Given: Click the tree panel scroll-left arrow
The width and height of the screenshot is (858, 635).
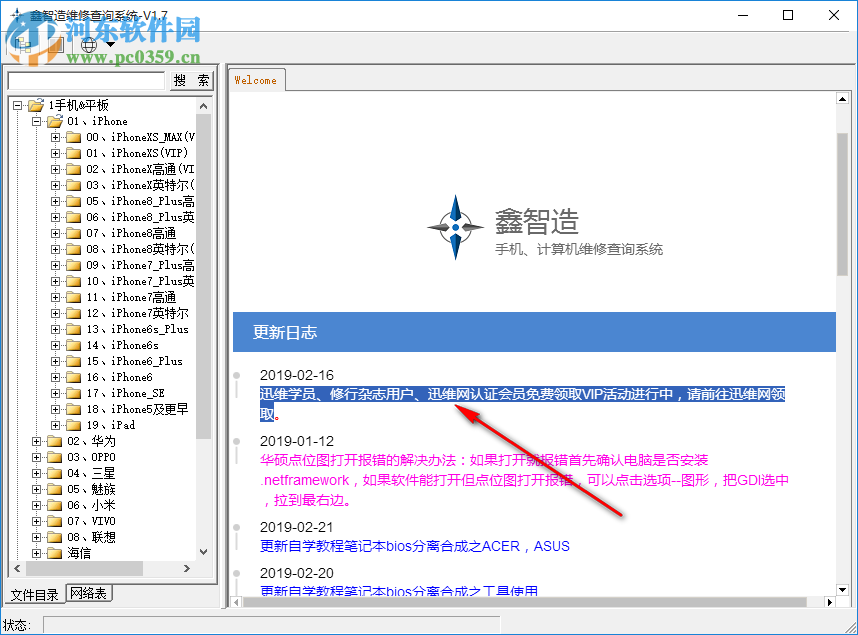Looking at the screenshot, I should tap(17, 568).
